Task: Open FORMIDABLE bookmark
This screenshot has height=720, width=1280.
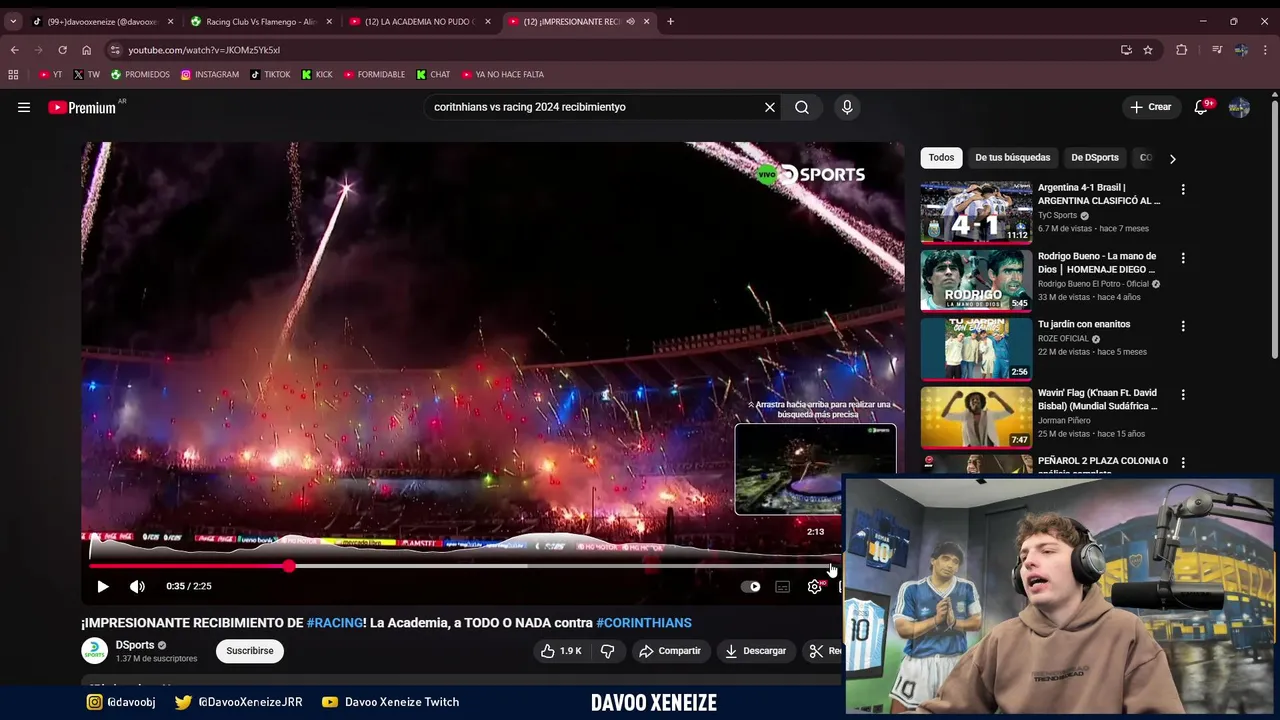Action: click(374, 74)
